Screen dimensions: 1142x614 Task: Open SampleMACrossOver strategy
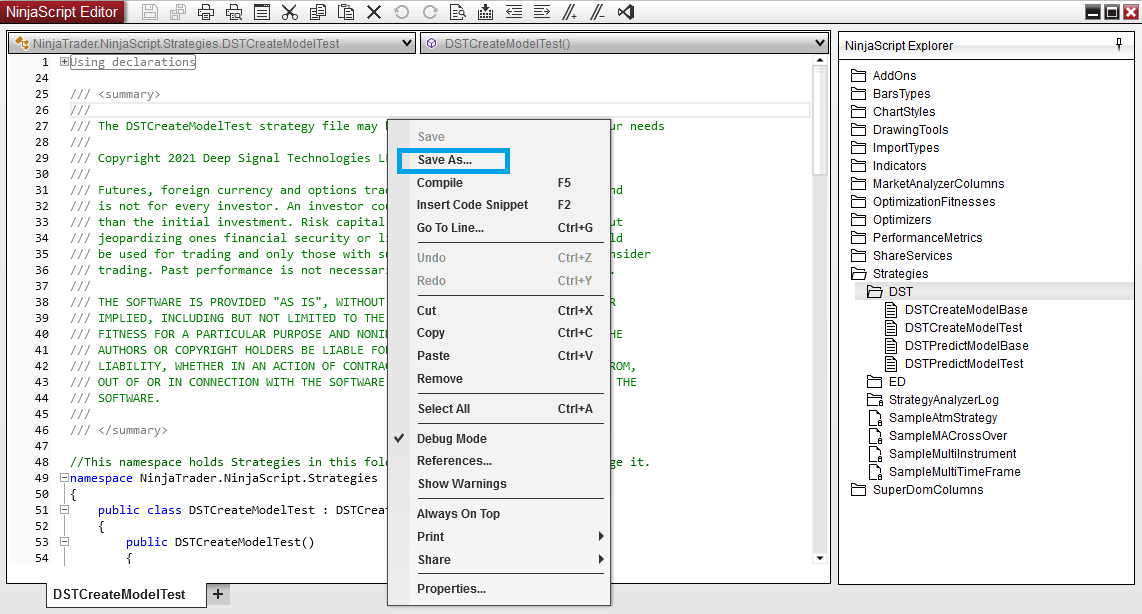coord(948,436)
